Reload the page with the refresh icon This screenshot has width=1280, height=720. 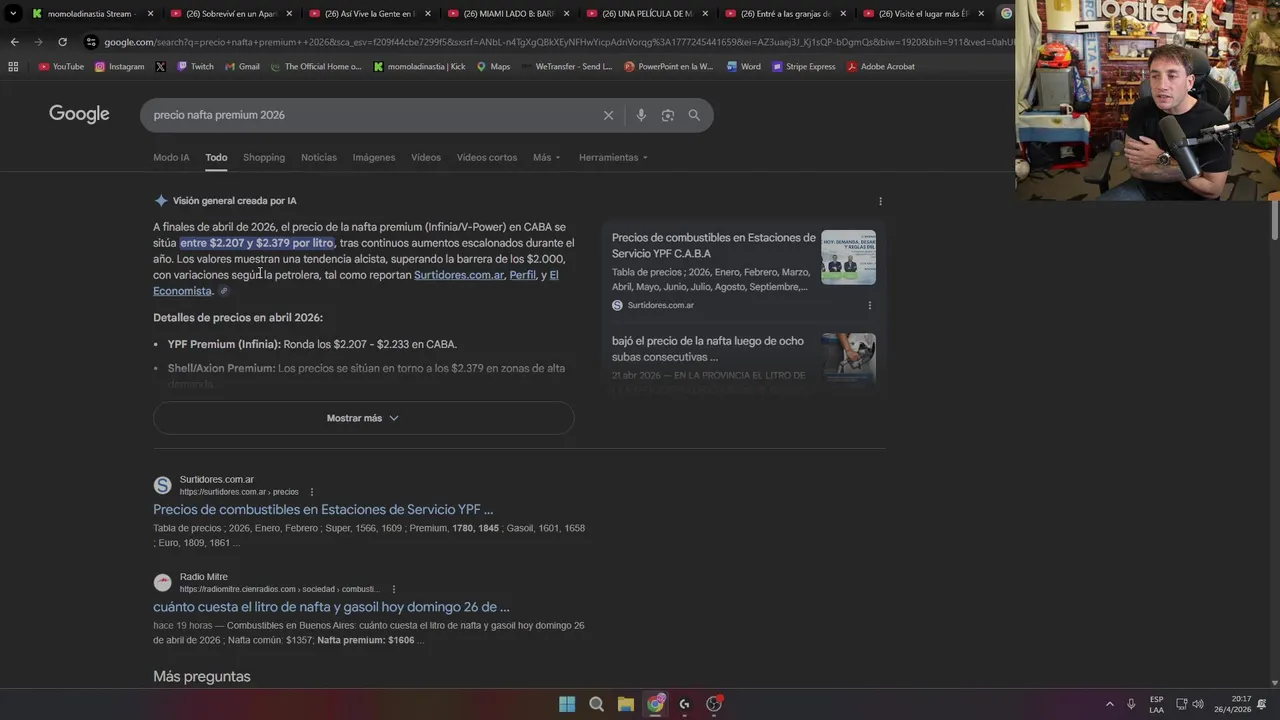pos(62,42)
